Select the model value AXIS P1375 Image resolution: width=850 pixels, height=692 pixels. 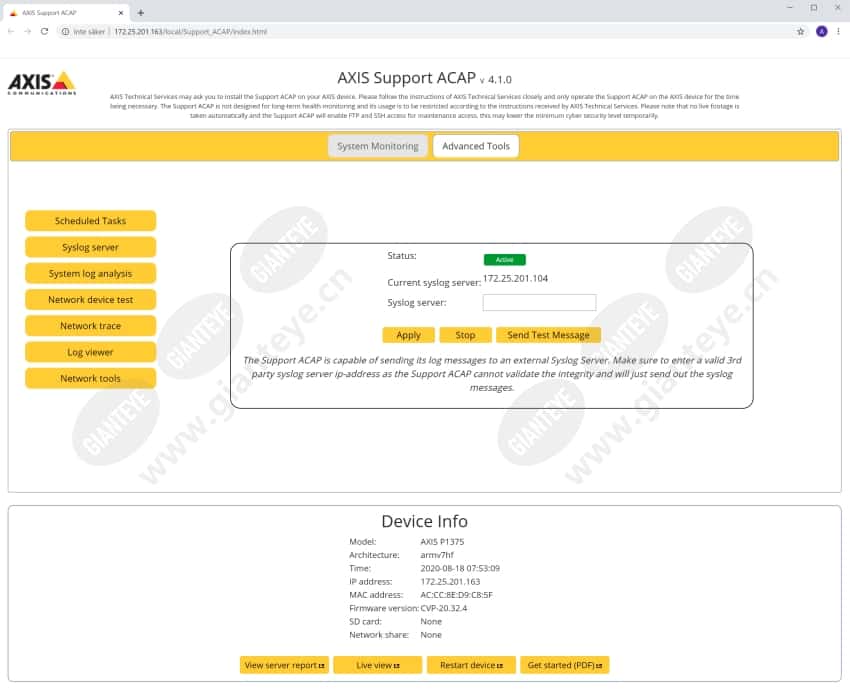[x=442, y=542]
